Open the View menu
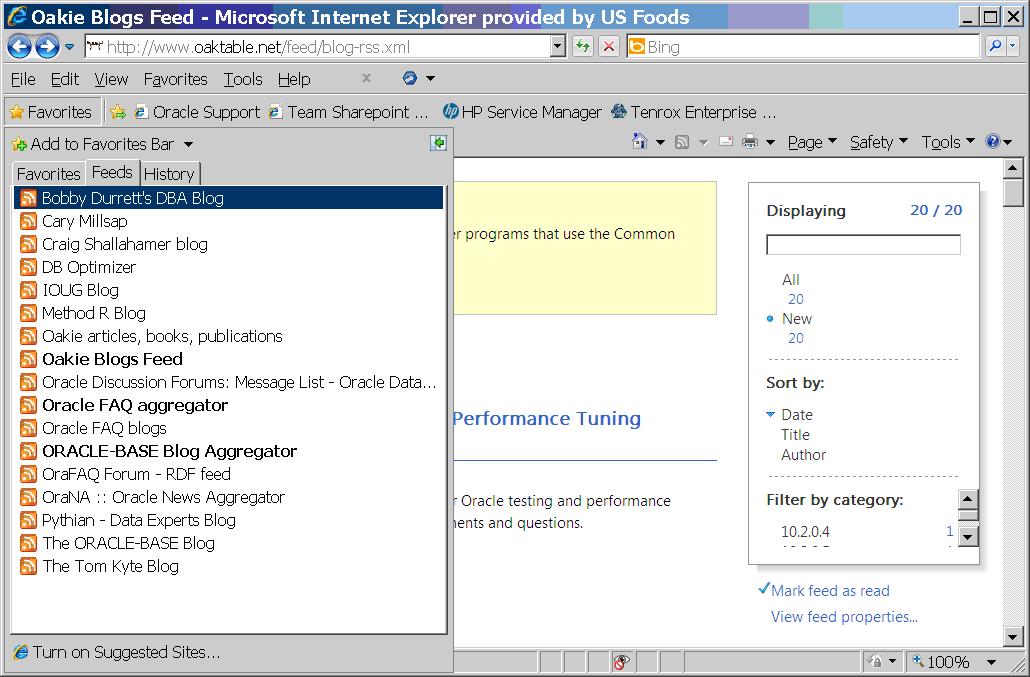Viewport: 1030px width, 677px height. [x=111, y=79]
